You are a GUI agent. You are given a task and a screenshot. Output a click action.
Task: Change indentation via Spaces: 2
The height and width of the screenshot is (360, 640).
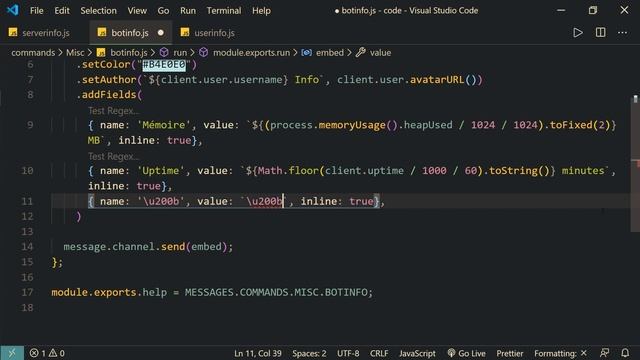pyautogui.click(x=309, y=353)
